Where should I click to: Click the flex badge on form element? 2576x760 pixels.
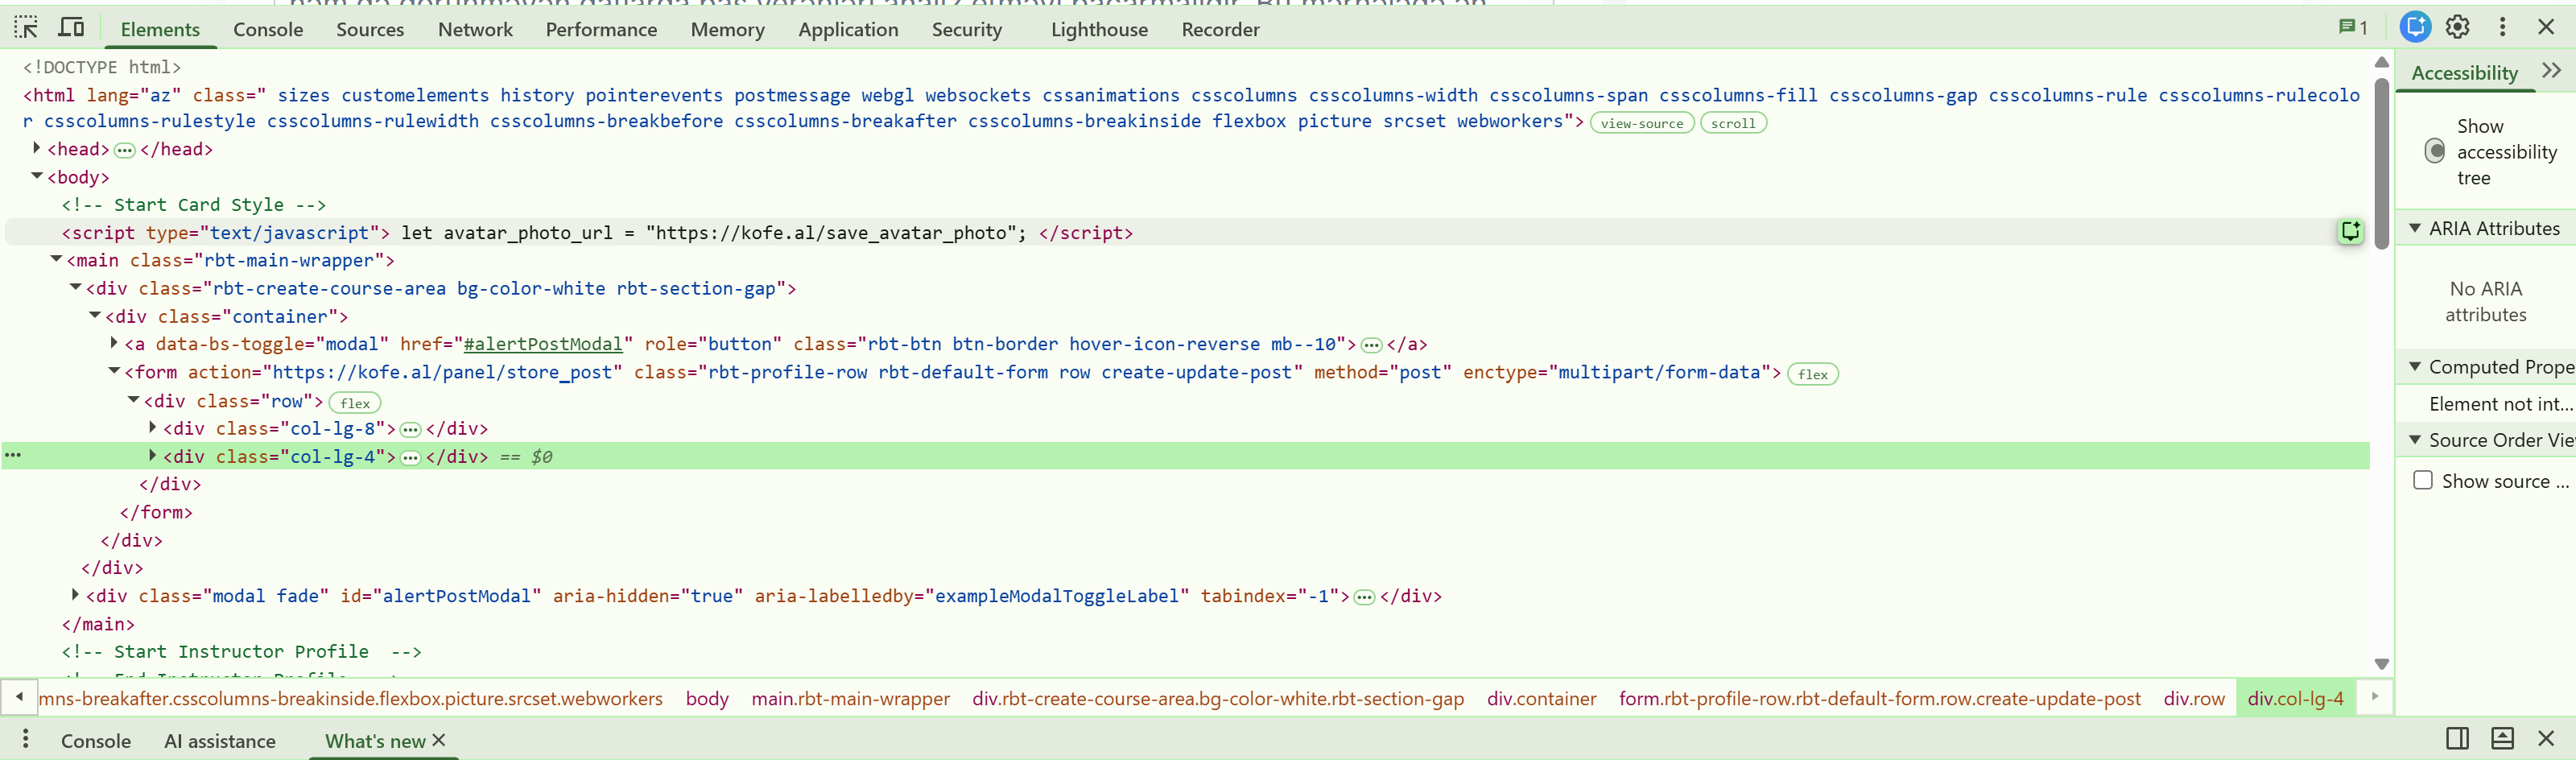1812,374
